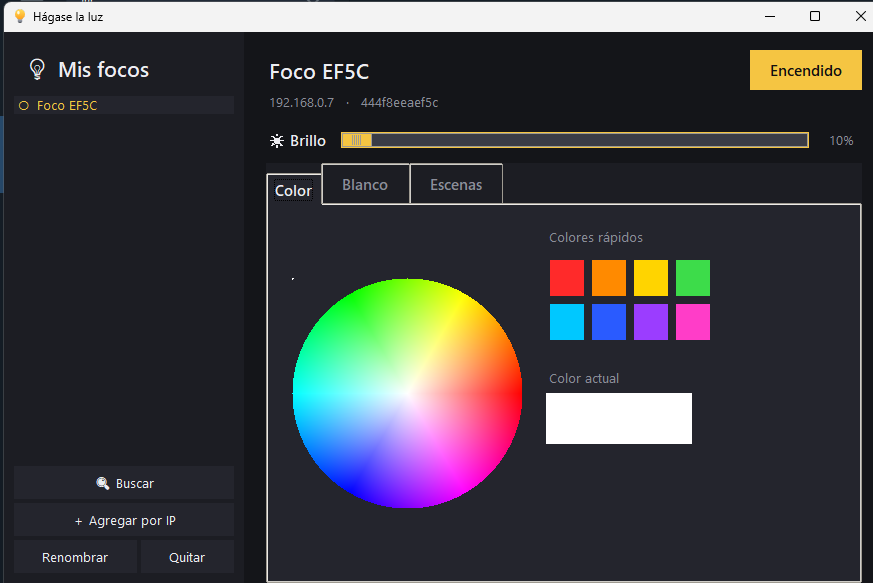Viewport: 873px width, 583px height.
Task: Click the Buscar button
Action: pyautogui.click(x=124, y=483)
